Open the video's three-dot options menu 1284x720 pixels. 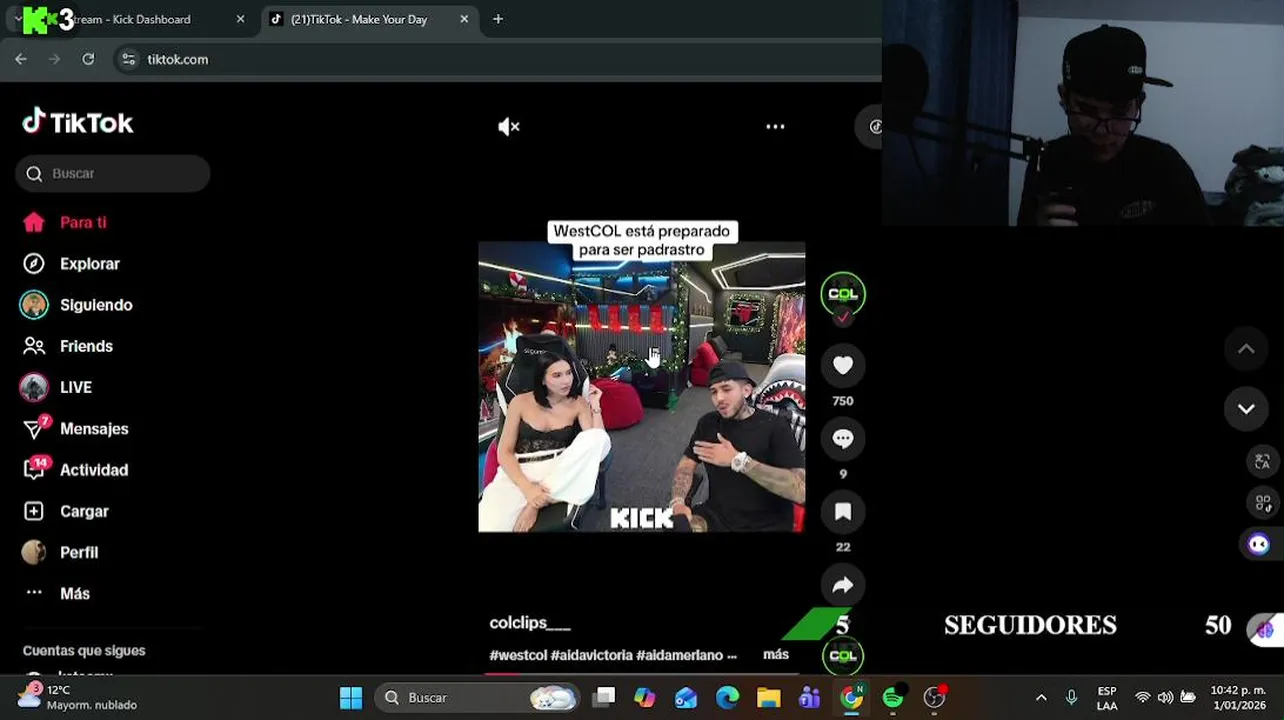coord(775,127)
